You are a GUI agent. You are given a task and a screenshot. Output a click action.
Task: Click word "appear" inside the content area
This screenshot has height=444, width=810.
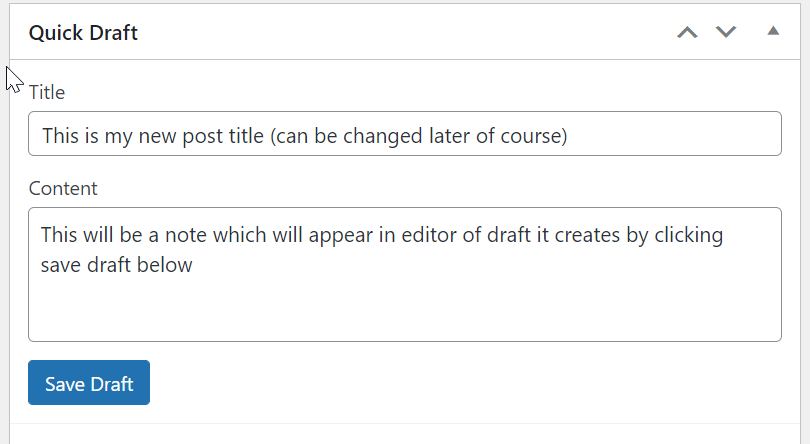click(341, 235)
